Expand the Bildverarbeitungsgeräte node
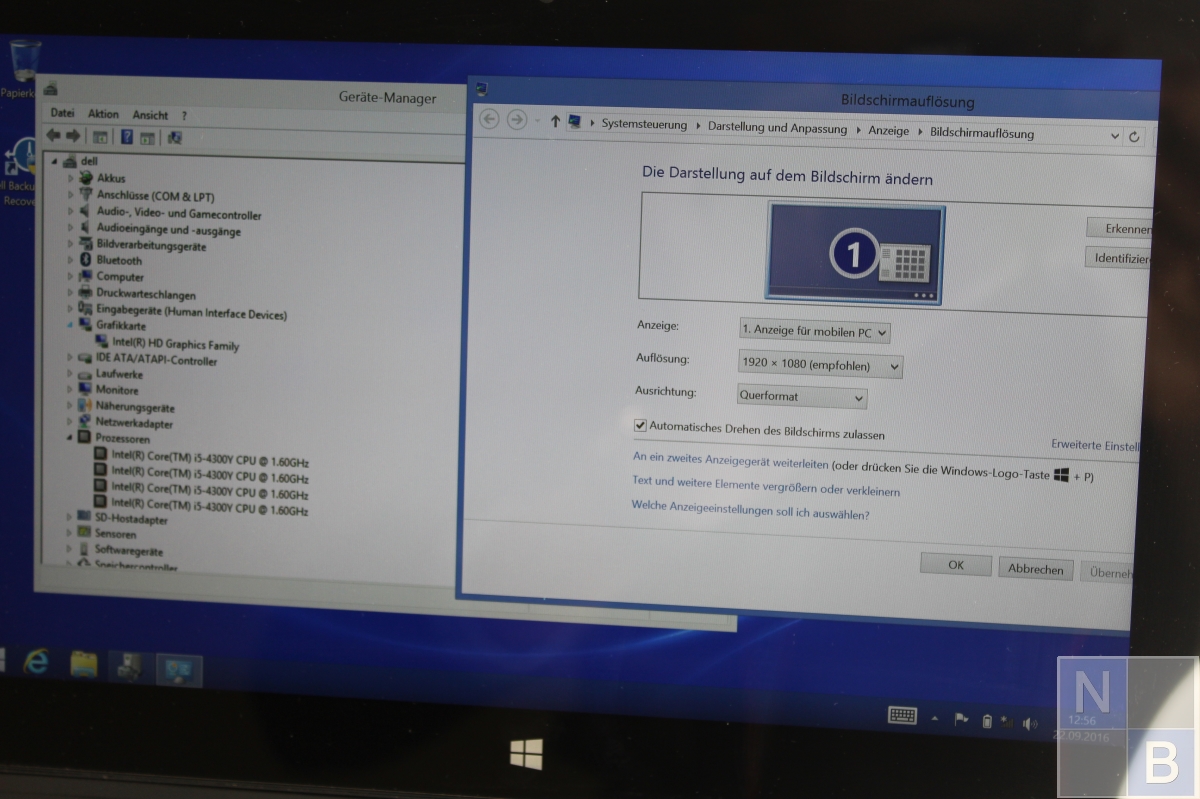This screenshot has width=1200, height=799. 71,244
